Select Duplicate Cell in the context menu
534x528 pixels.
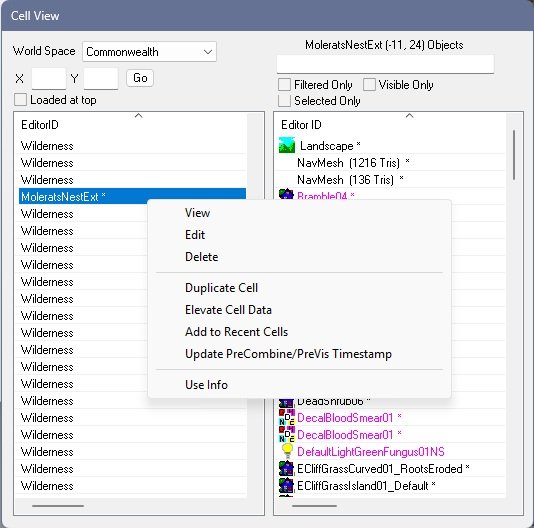(x=221, y=288)
